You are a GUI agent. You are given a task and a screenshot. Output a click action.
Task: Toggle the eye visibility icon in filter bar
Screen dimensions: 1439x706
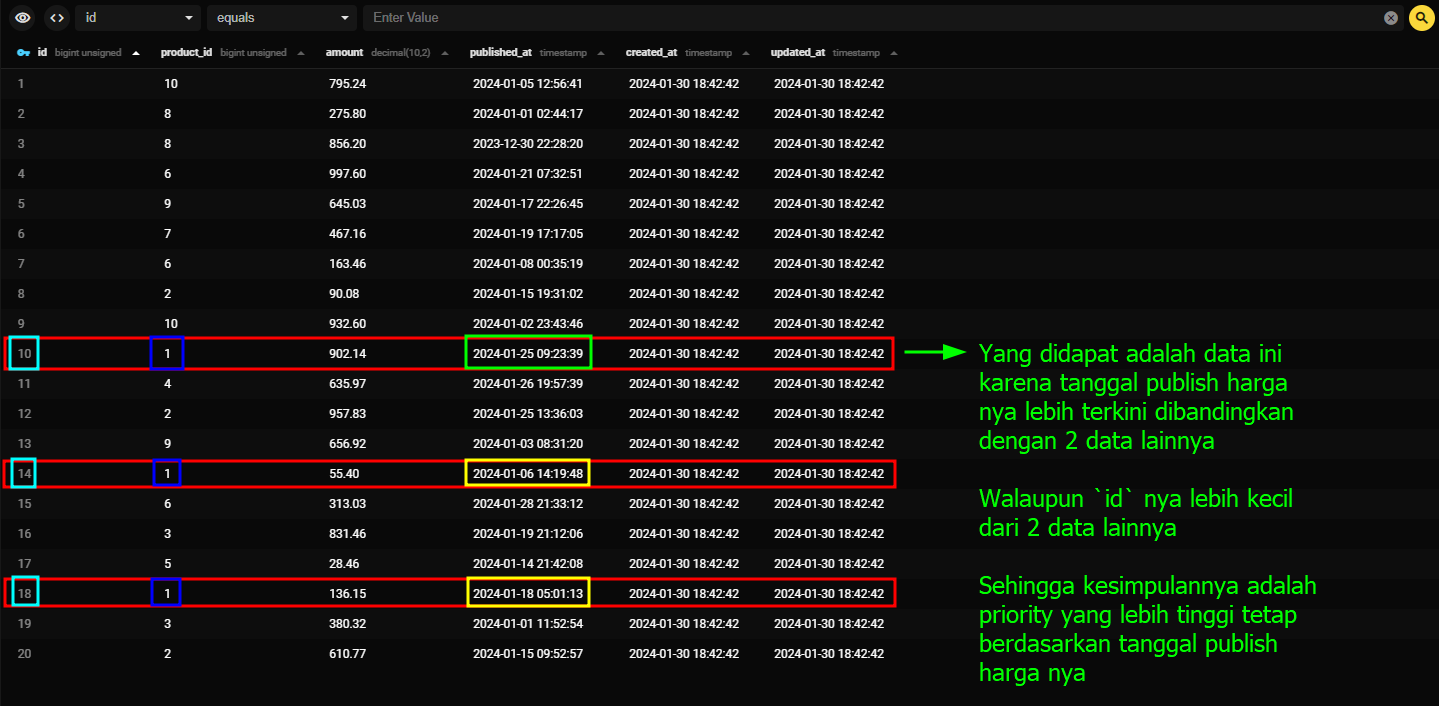click(22, 18)
